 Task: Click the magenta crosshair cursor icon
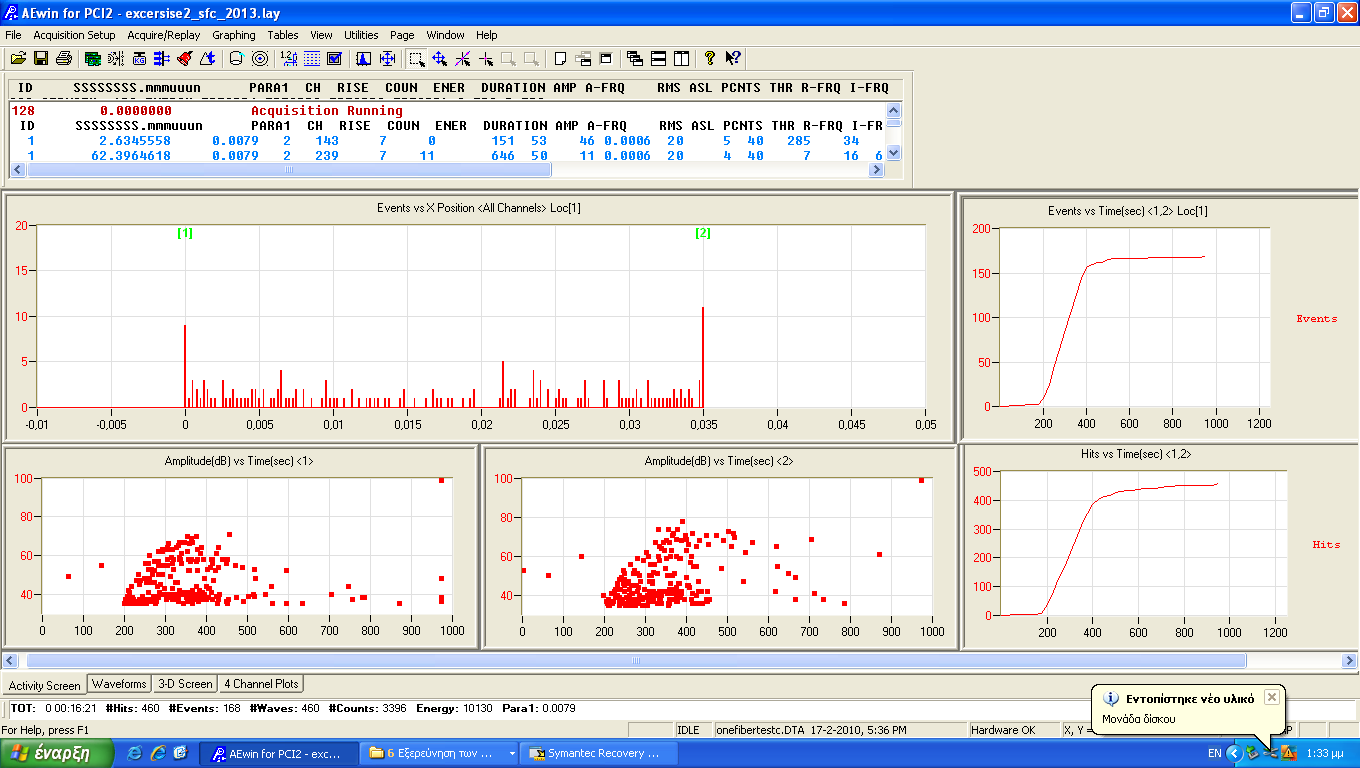click(x=486, y=58)
